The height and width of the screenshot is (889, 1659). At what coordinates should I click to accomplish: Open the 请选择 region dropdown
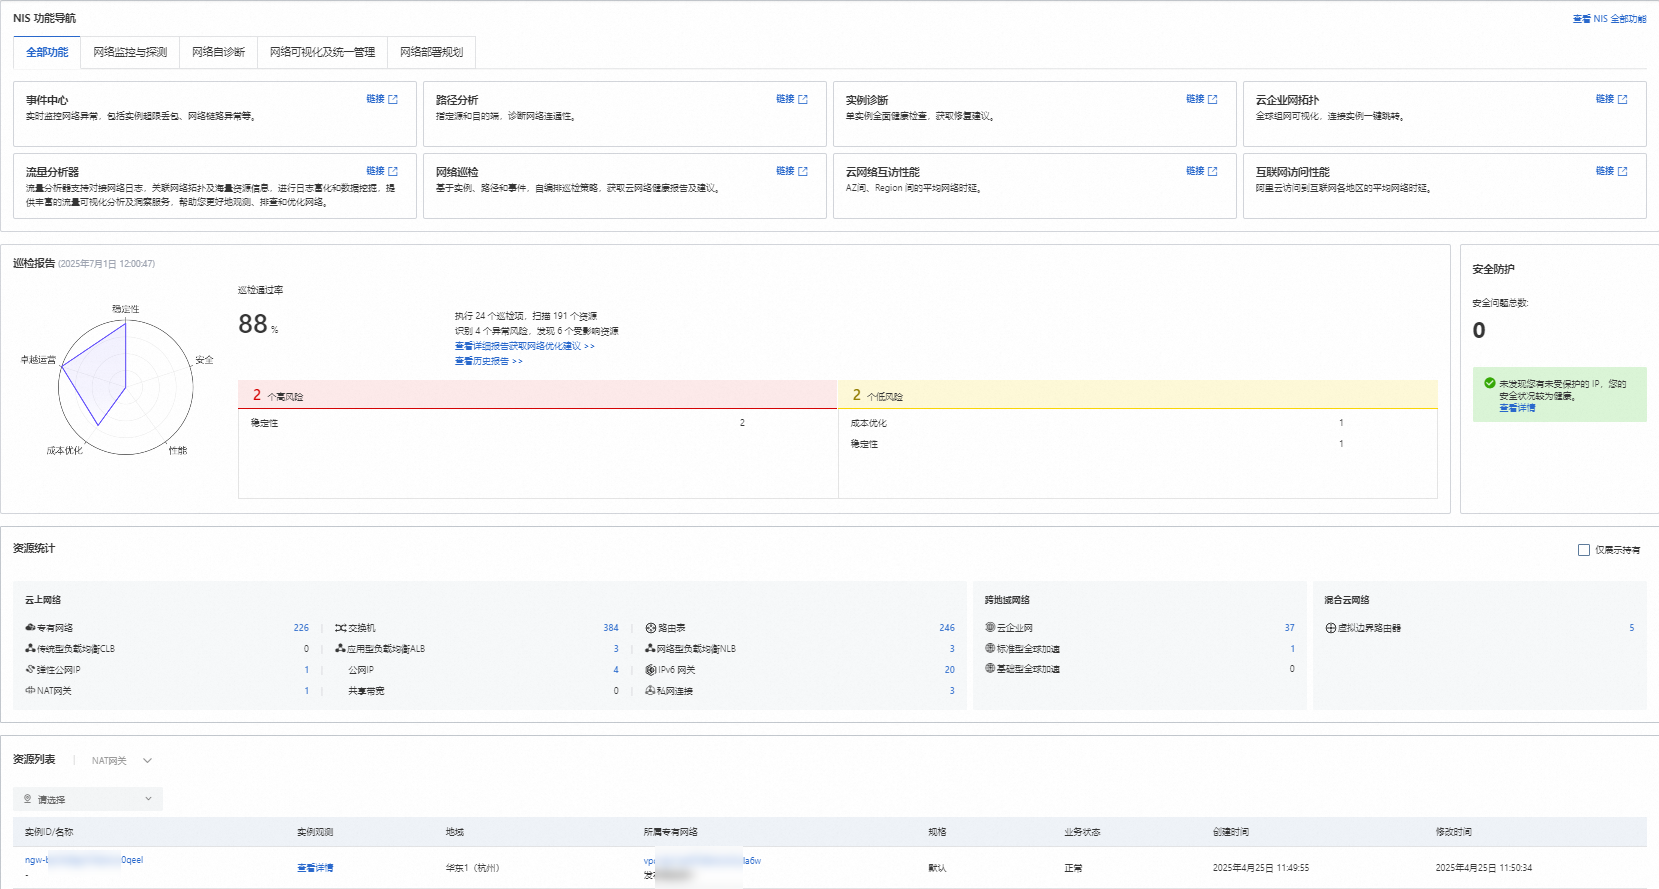pyautogui.click(x=88, y=799)
